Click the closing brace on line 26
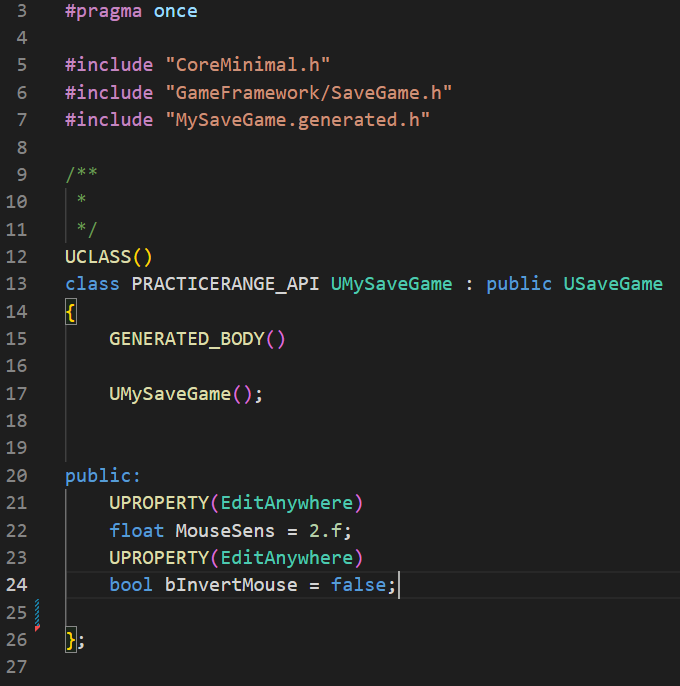Image resolution: width=680 pixels, height=686 pixels. 71,640
